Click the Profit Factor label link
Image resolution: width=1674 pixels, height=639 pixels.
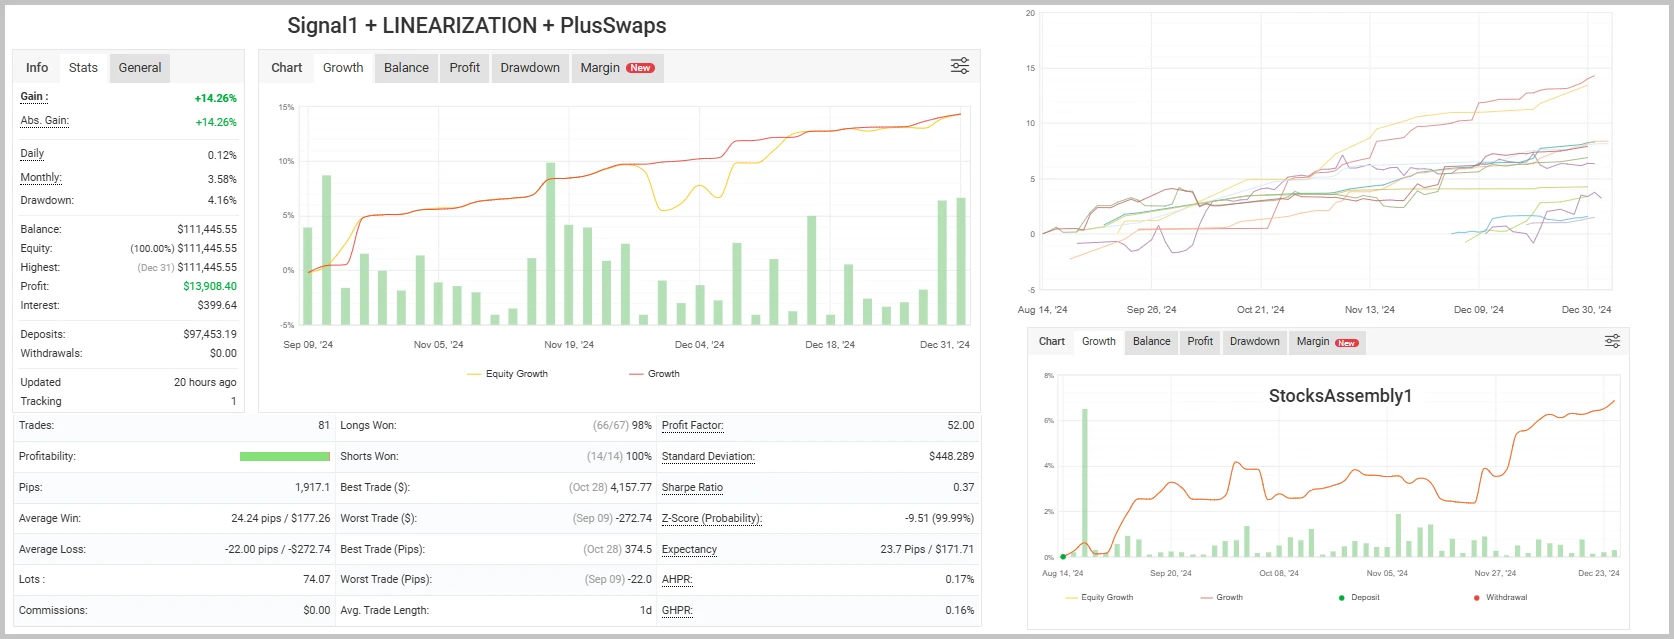tap(692, 426)
